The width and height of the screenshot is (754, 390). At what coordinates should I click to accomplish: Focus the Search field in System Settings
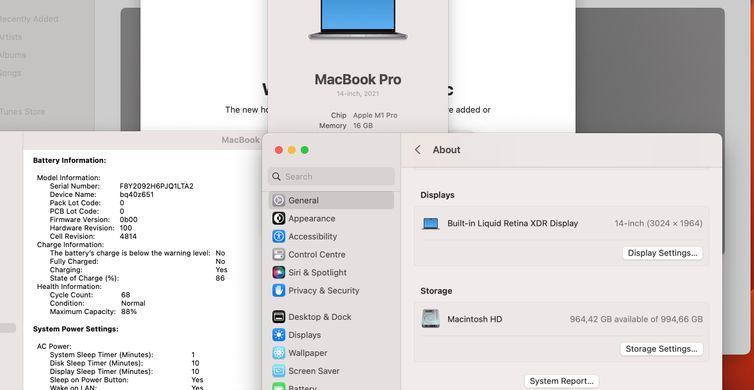pyautogui.click(x=331, y=176)
